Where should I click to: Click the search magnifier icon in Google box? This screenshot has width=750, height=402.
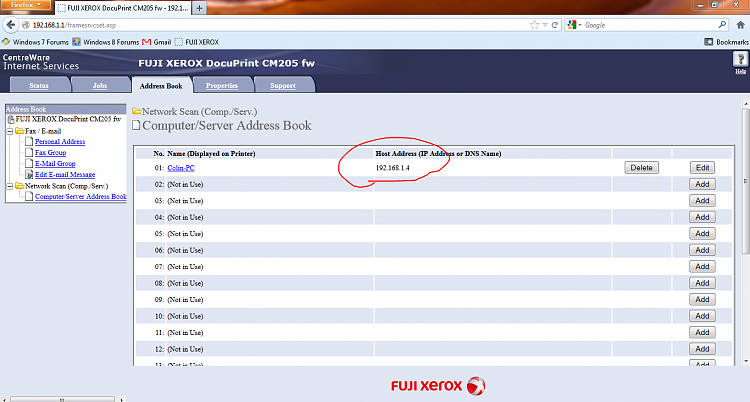(722, 24)
